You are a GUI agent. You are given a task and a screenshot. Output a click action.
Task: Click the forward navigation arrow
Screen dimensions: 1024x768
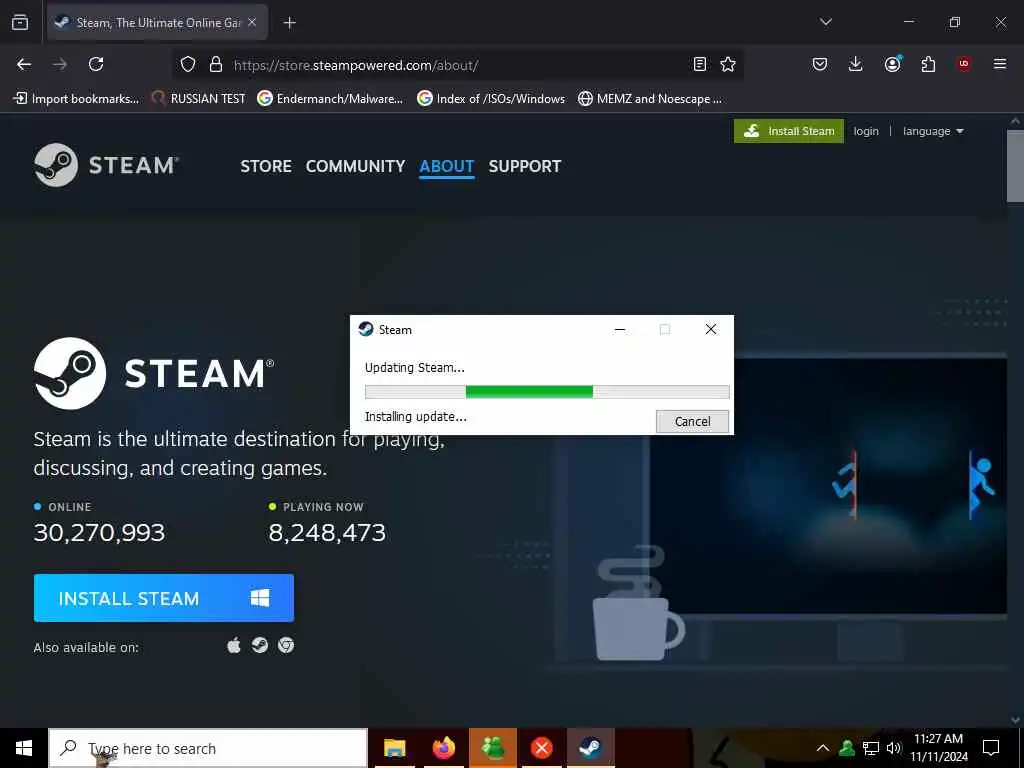(60, 64)
